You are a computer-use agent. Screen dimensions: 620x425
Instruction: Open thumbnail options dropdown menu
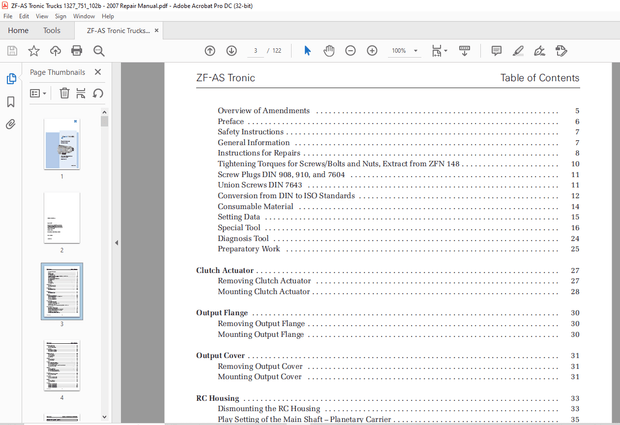pos(38,93)
